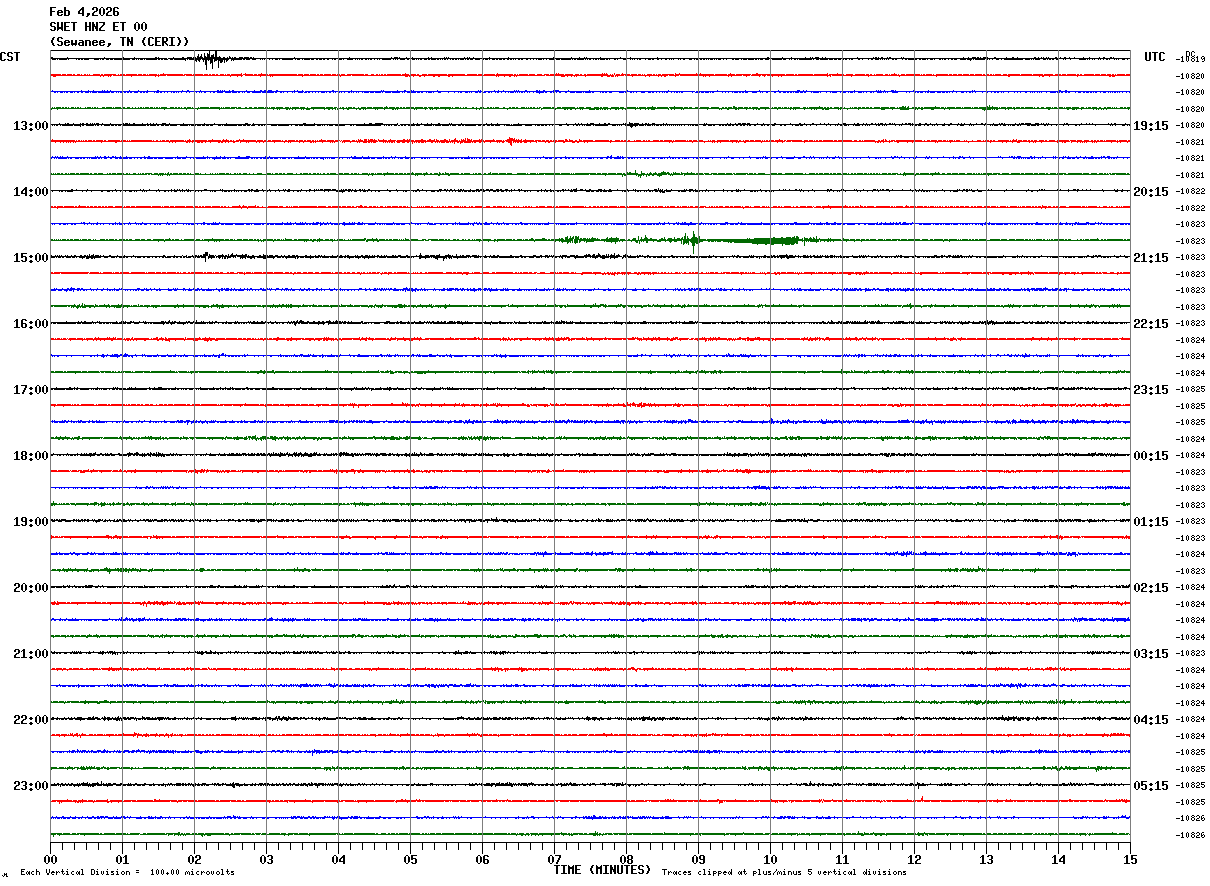Select the 21:00 CST time label

[31, 654]
